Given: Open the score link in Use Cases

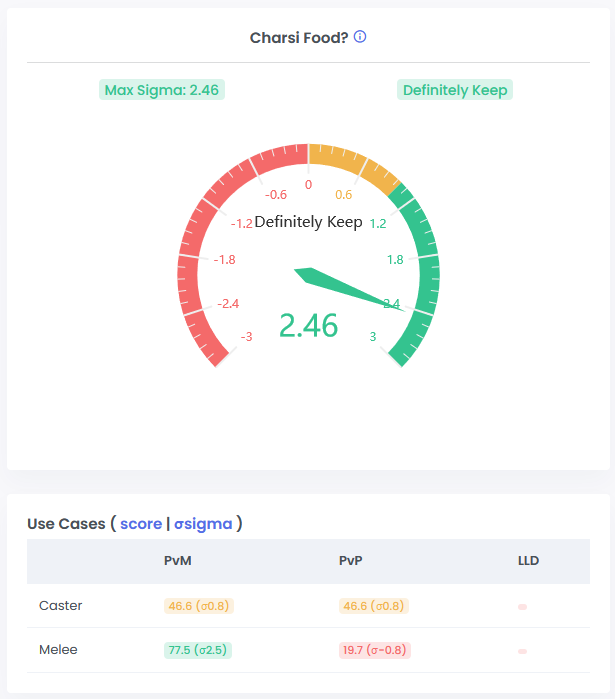Looking at the screenshot, I should (x=140, y=523).
